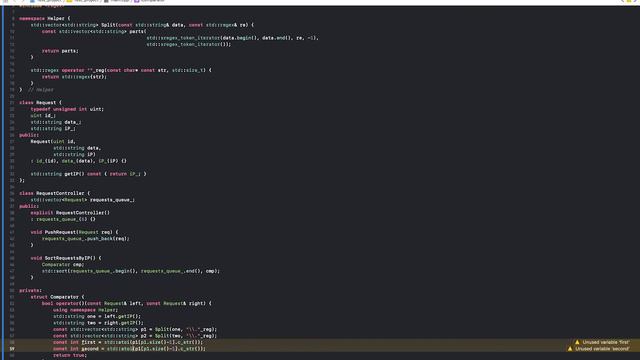
Task: Click the "struct Comparator {" line
Action: point(58,297)
